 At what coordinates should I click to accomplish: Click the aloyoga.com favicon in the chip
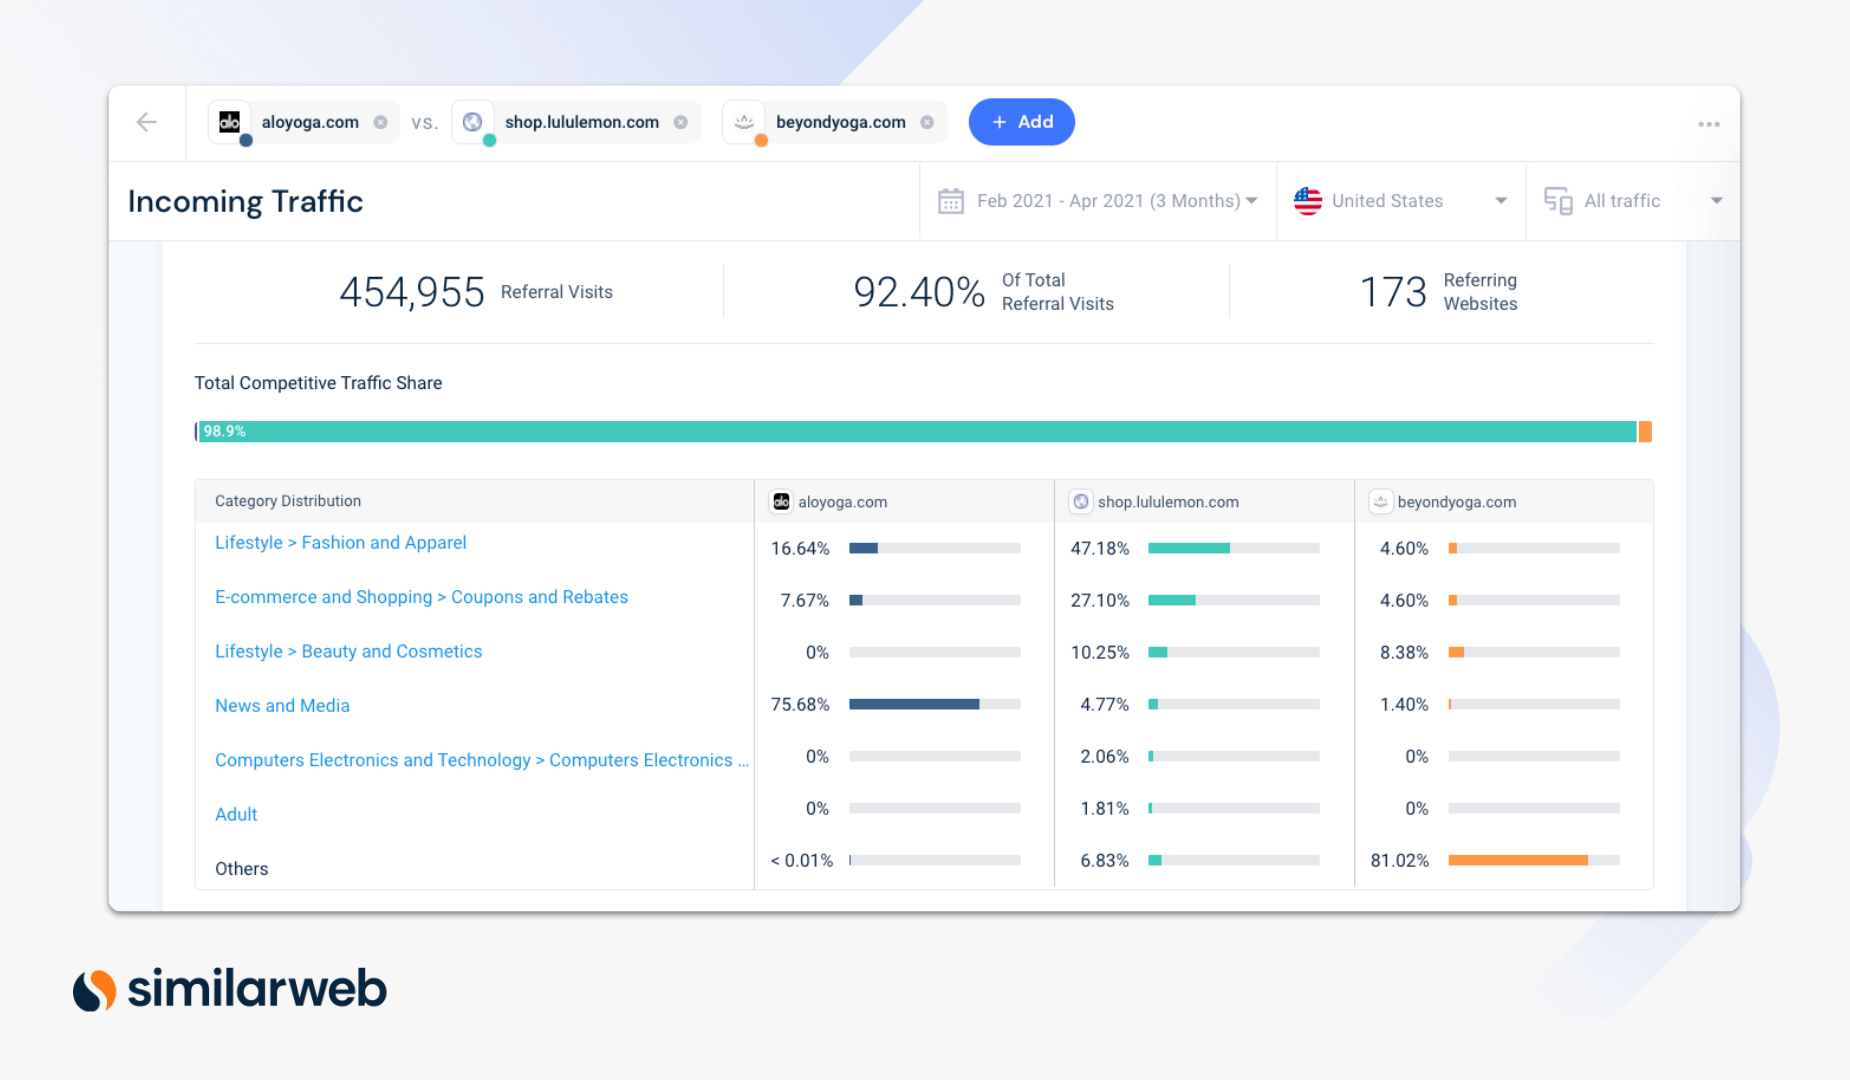click(228, 121)
